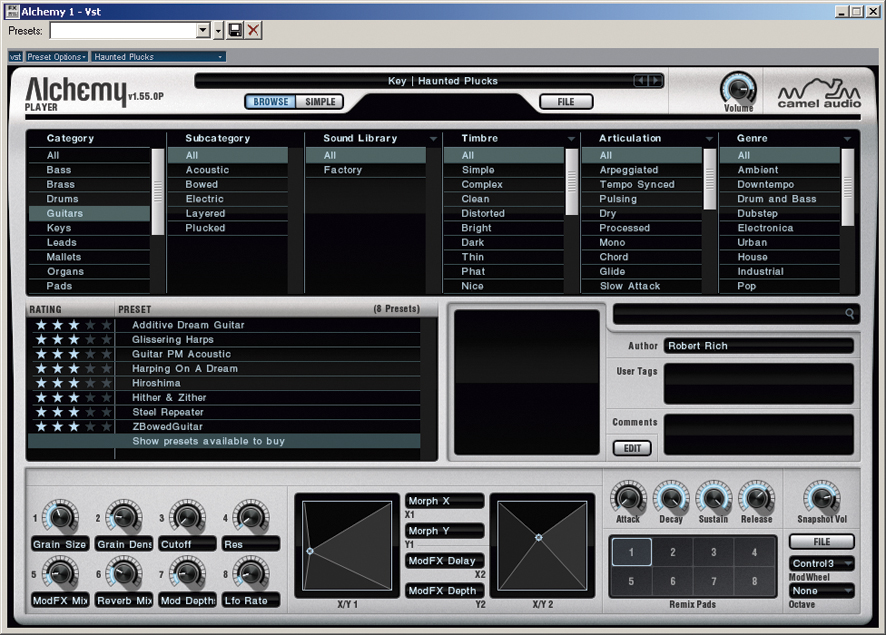Screen dimensions: 886x635
Task: Open the small arrow menu beside Presets combo
Action: click(x=219, y=31)
